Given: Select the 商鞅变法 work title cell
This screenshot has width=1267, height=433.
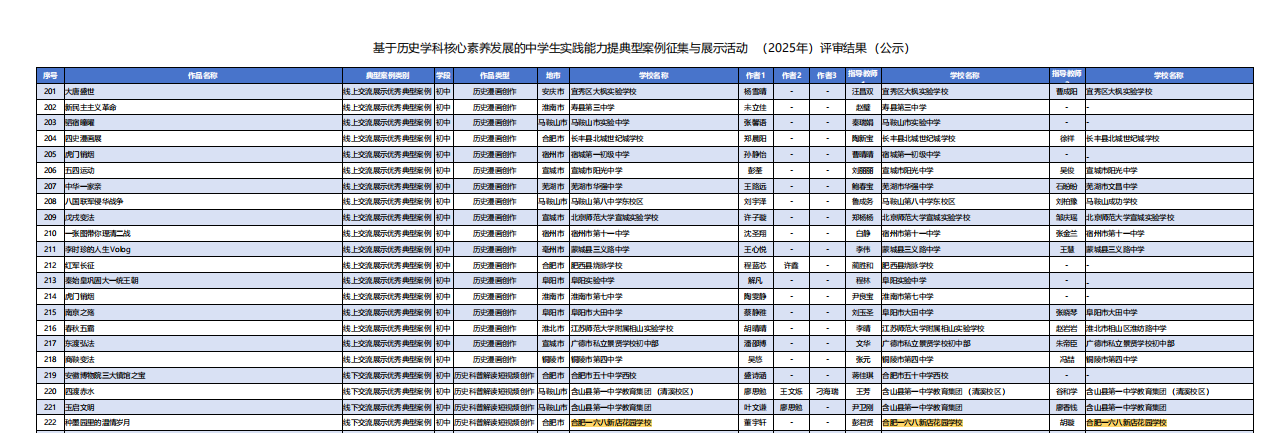Looking at the screenshot, I should (80, 359).
